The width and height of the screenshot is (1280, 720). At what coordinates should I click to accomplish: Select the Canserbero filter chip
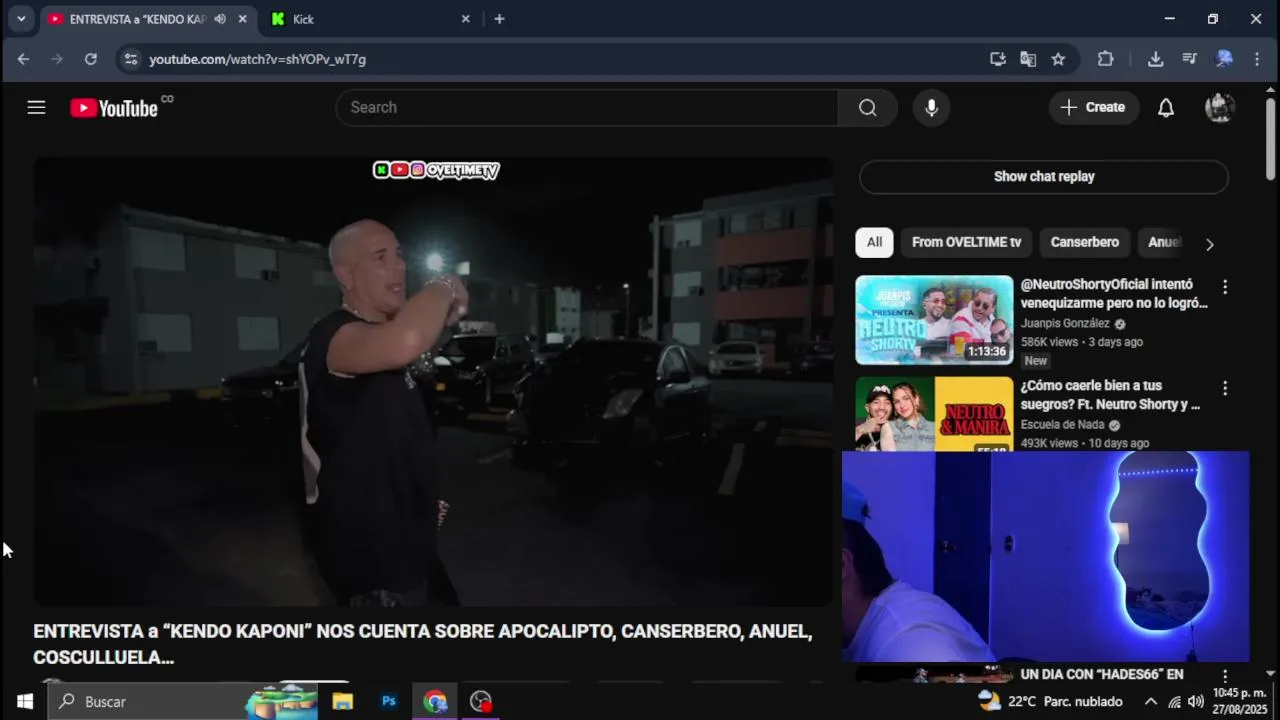(1084, 242)
